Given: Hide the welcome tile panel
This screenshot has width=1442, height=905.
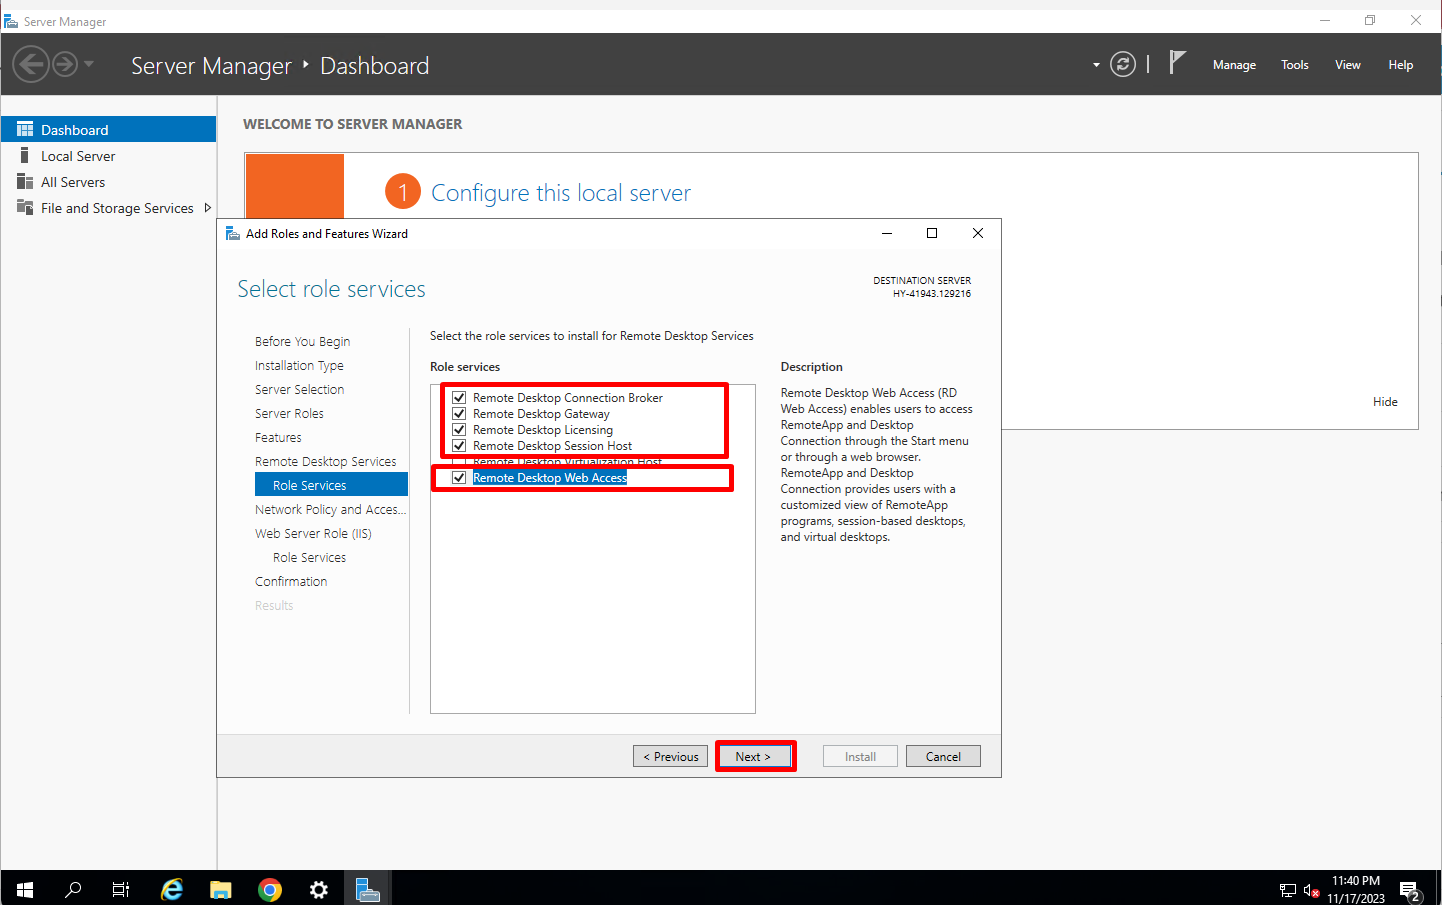Looking at the screenshot, I should [x=1385, y=402].
